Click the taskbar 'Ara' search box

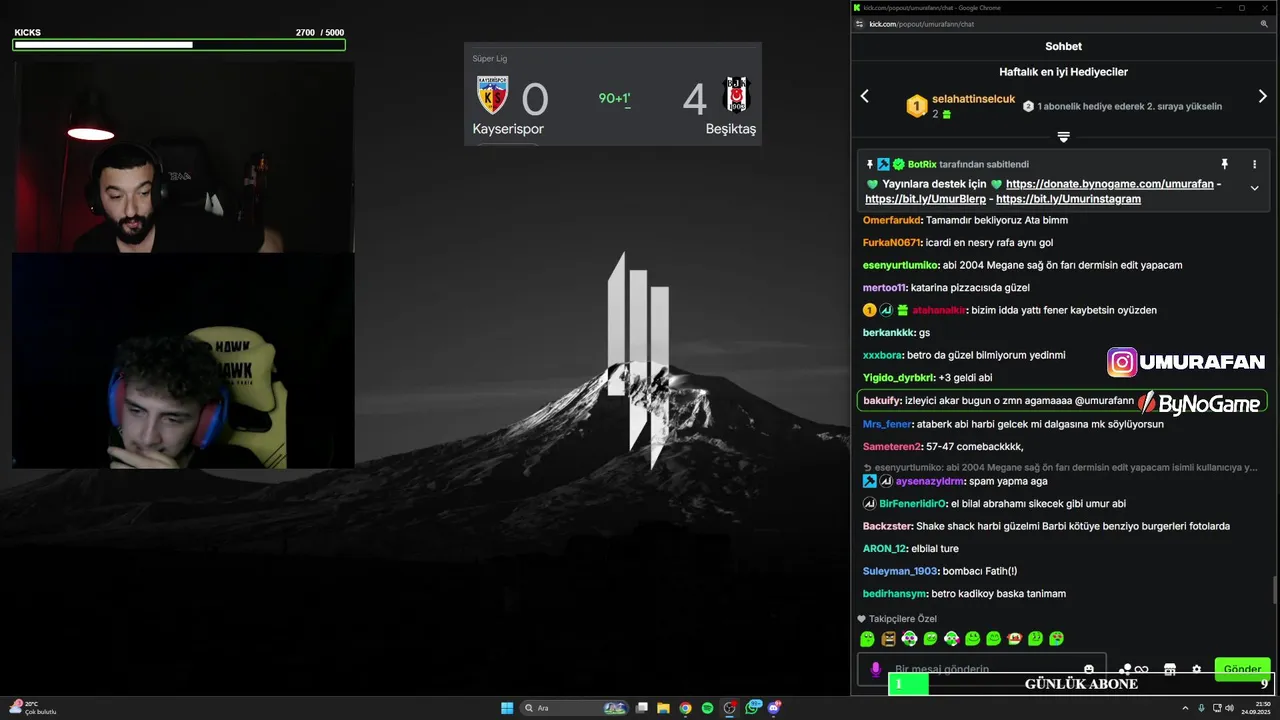click(575, 708)
